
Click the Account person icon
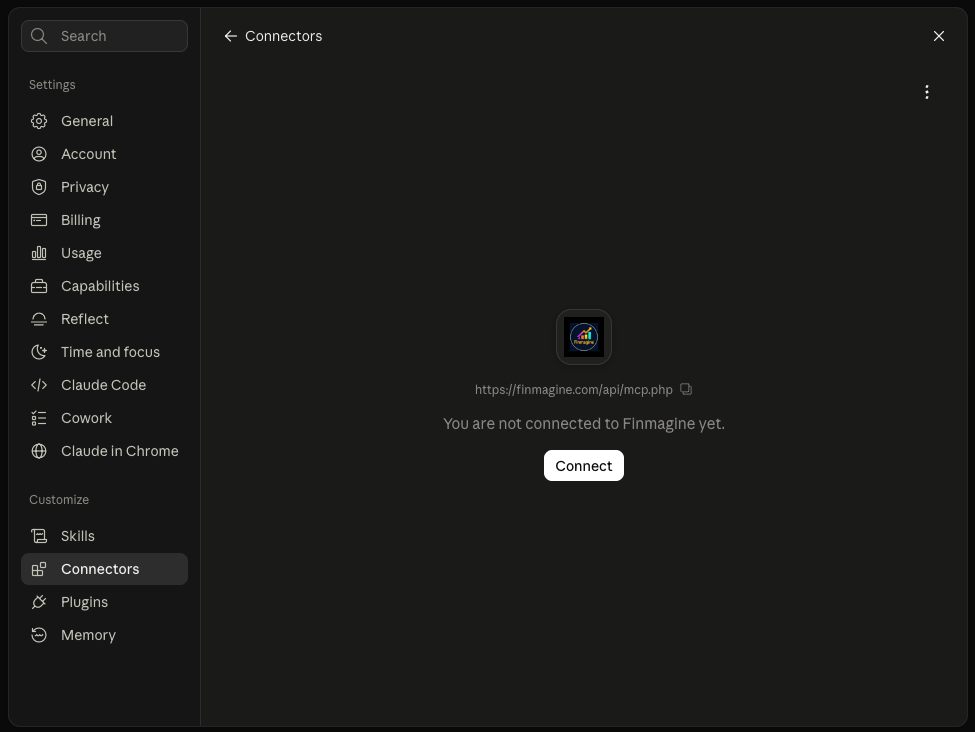[x=39, y=154]
